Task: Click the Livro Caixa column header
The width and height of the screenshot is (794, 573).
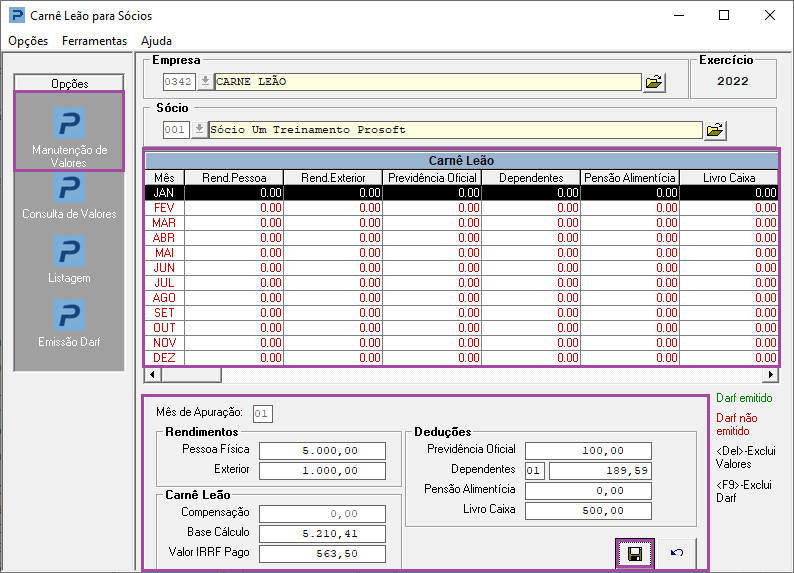Action: tap(729, 178)
